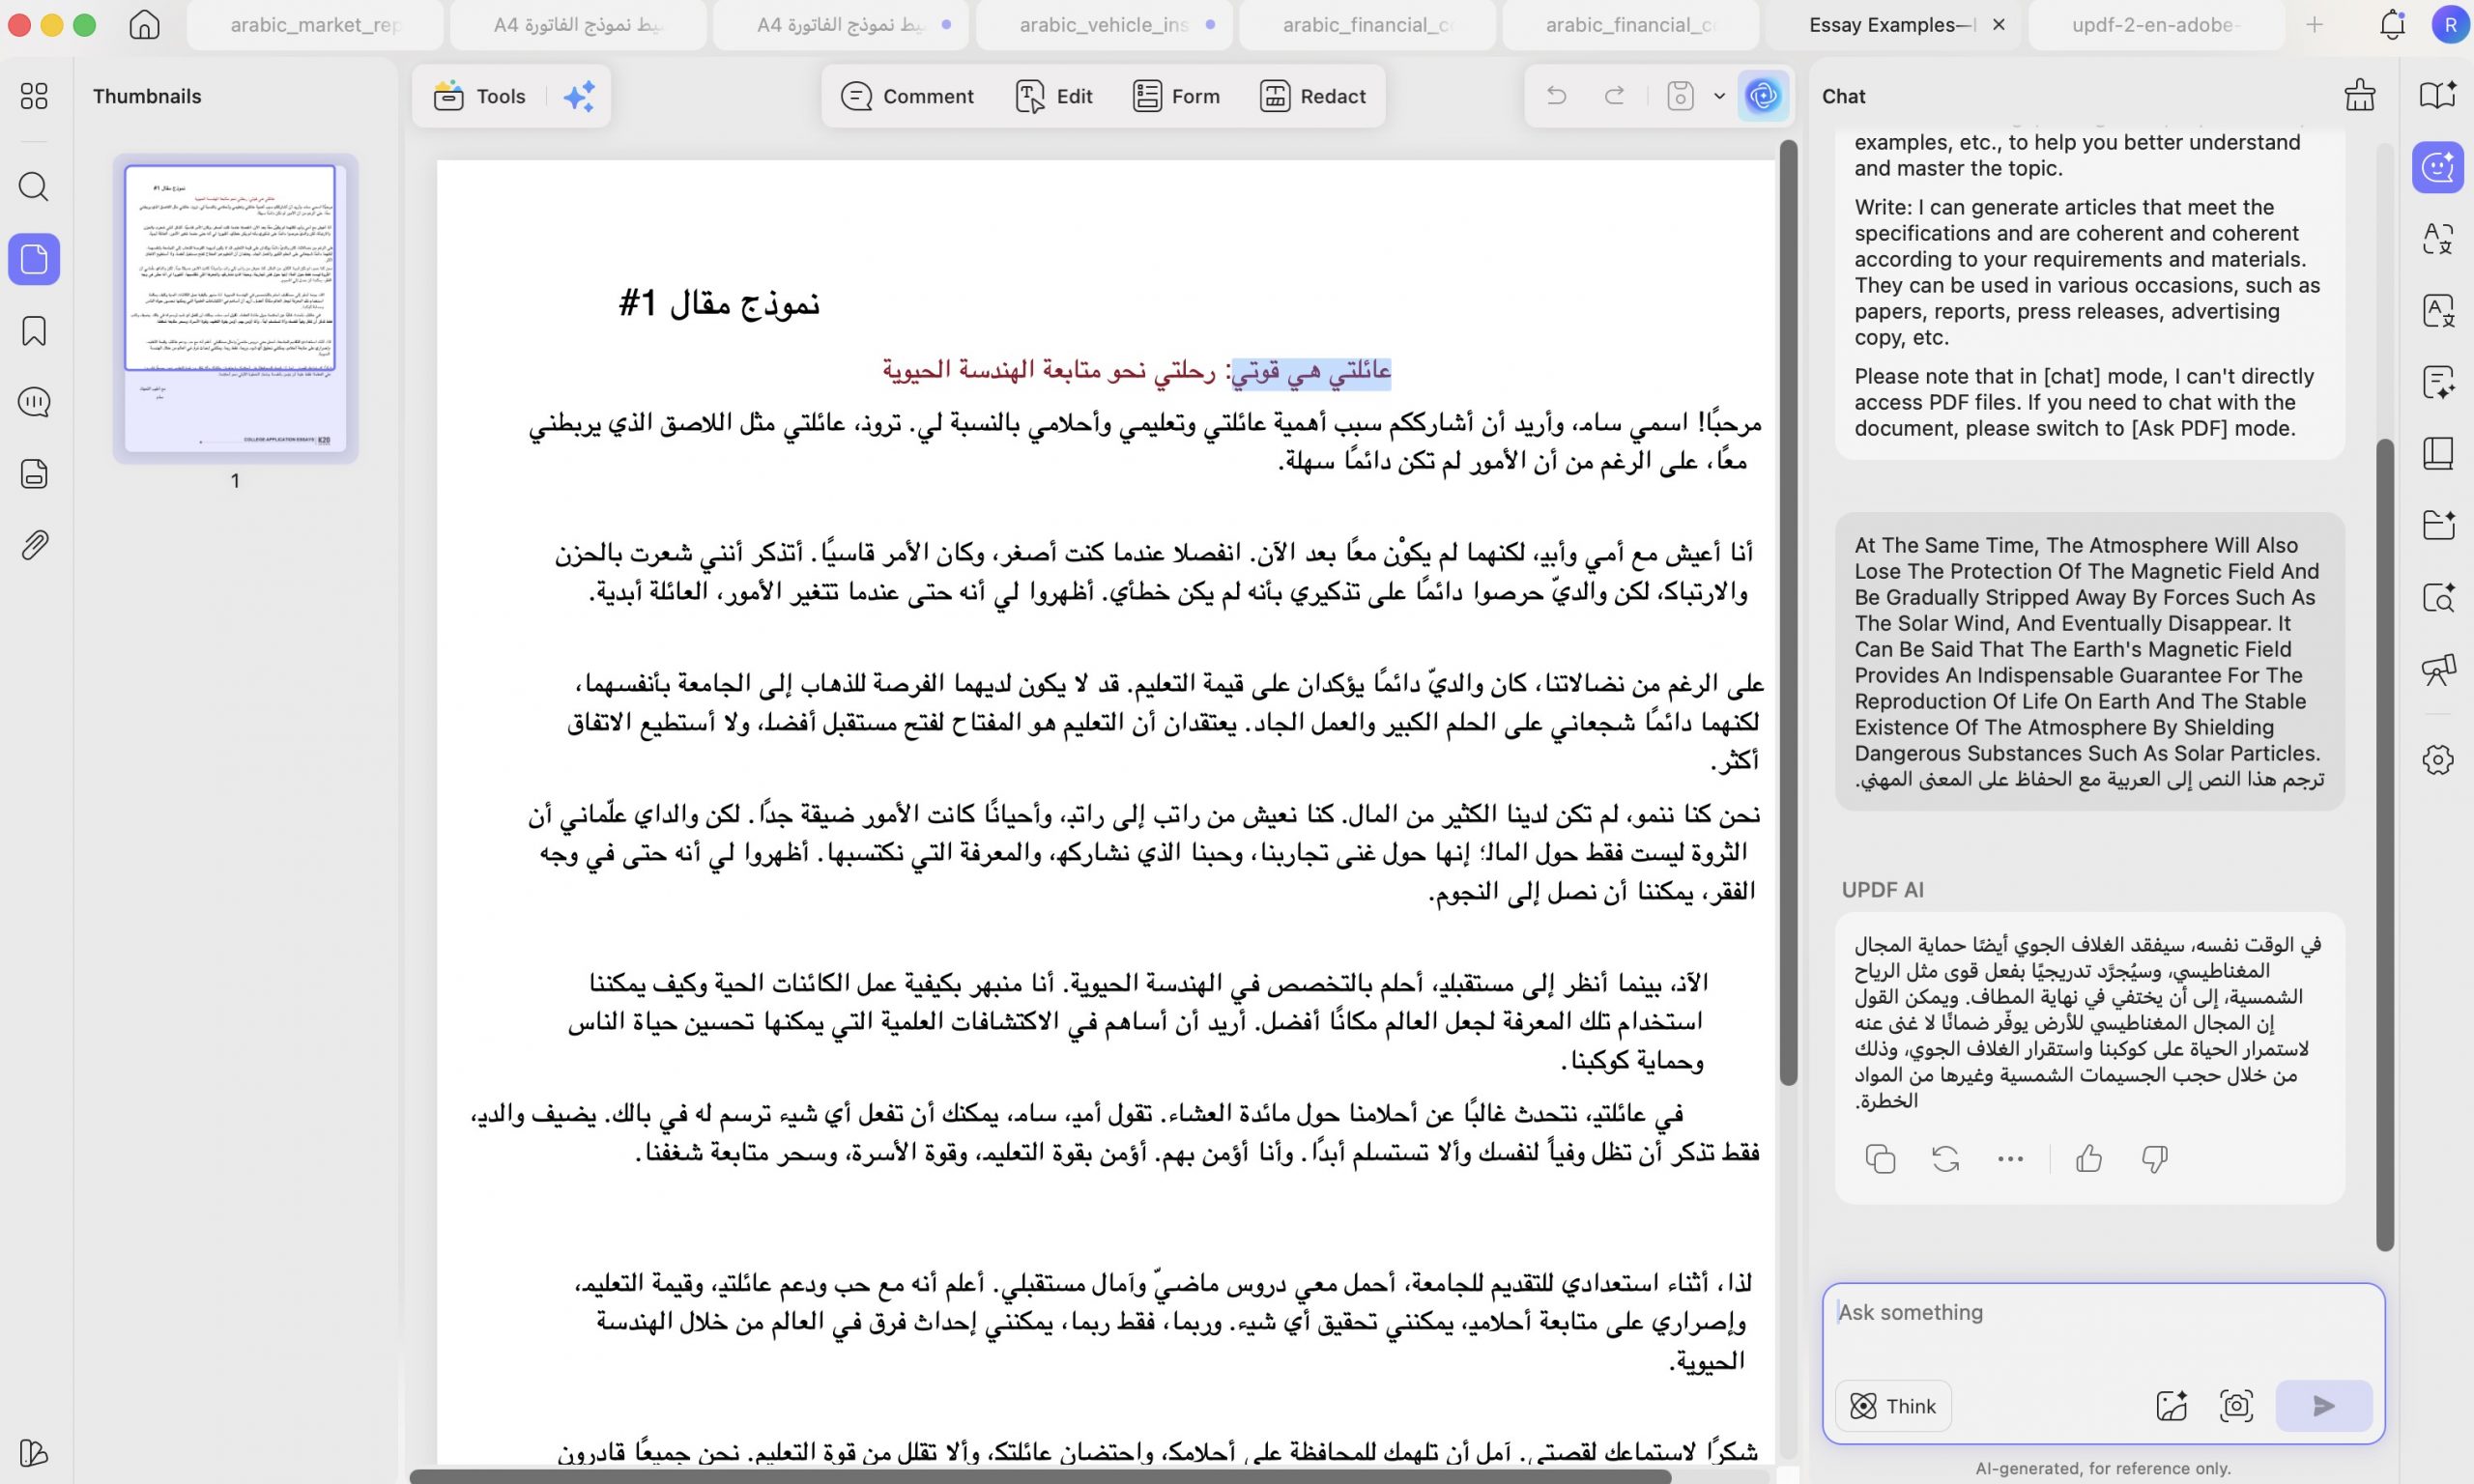The height and width of the screenshot is (1484, 2474).
Task: Open the grid view icon in left sidebar
Action: click(34, 96)
